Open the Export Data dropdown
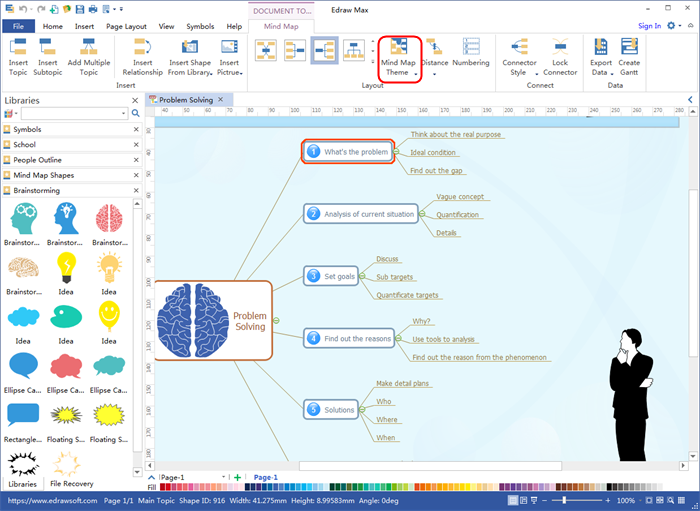Viewport: 700px width, 511px height. pos(601,57)
